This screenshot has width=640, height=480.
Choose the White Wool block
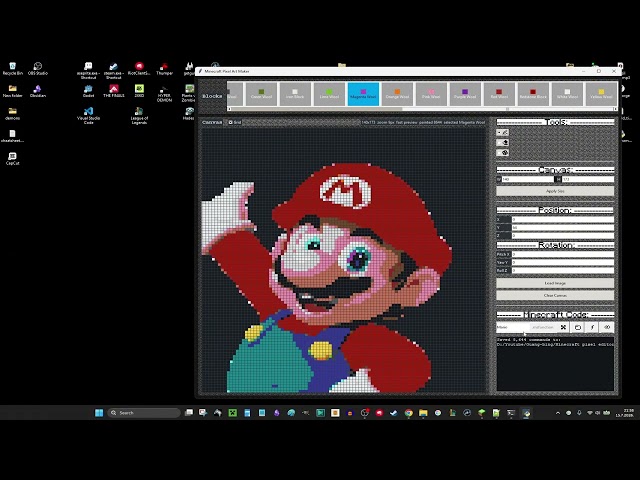pyautogui.click(x=567, y=94)
